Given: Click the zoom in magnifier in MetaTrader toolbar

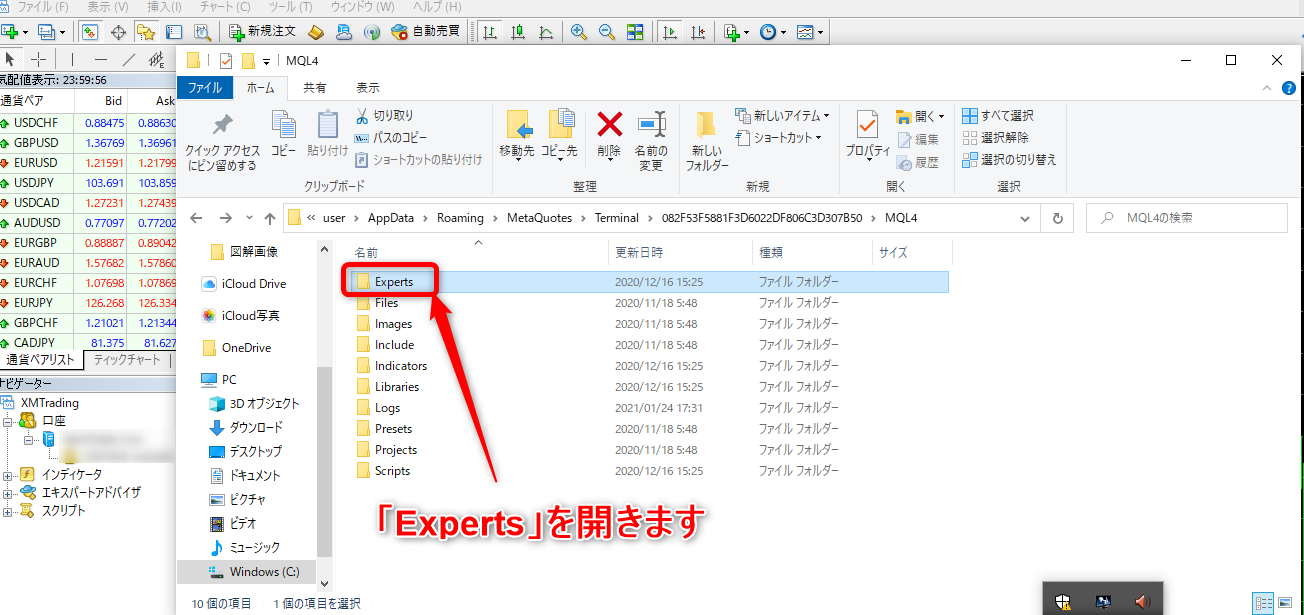Looking at the screenshot, I should tap(578, 32).
